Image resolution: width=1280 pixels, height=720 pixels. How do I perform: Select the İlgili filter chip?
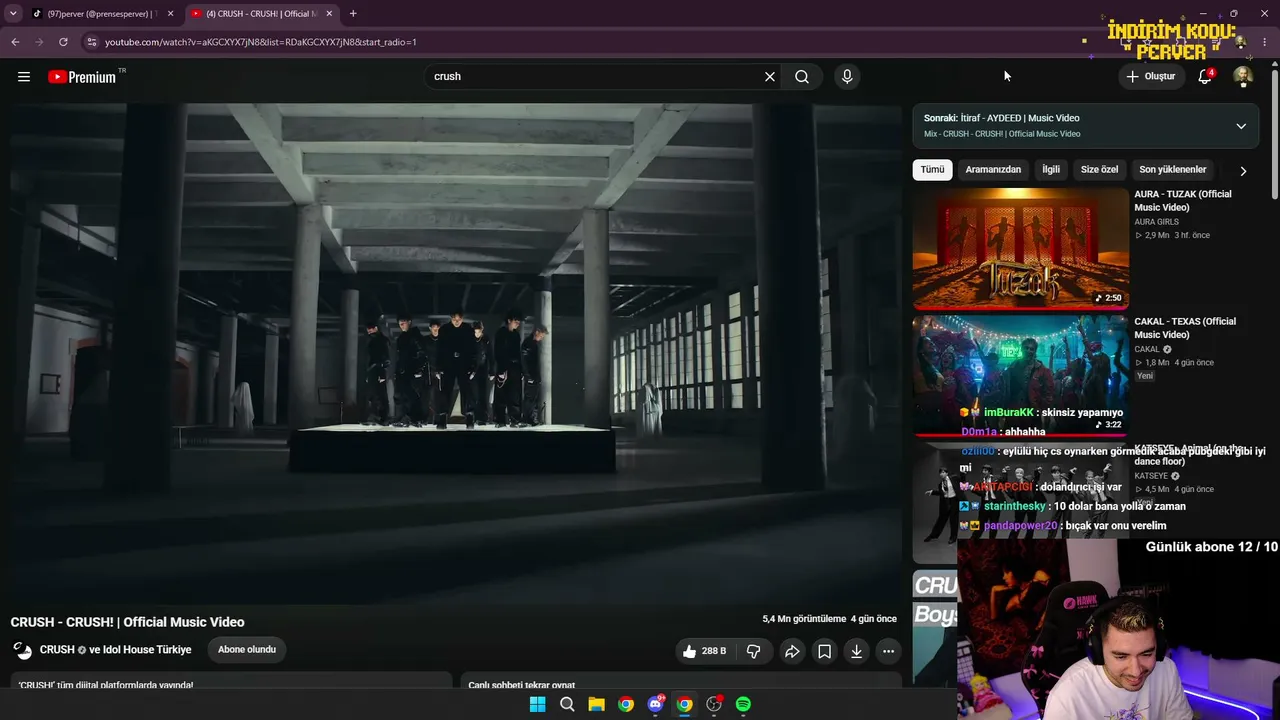coord(1051,170)
